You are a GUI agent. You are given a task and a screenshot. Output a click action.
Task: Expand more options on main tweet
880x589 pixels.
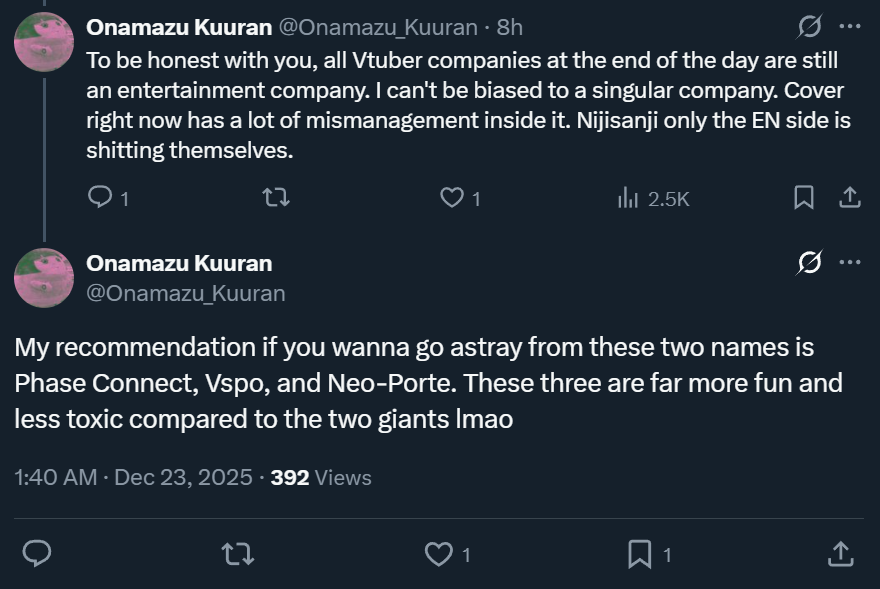(849, 263)
